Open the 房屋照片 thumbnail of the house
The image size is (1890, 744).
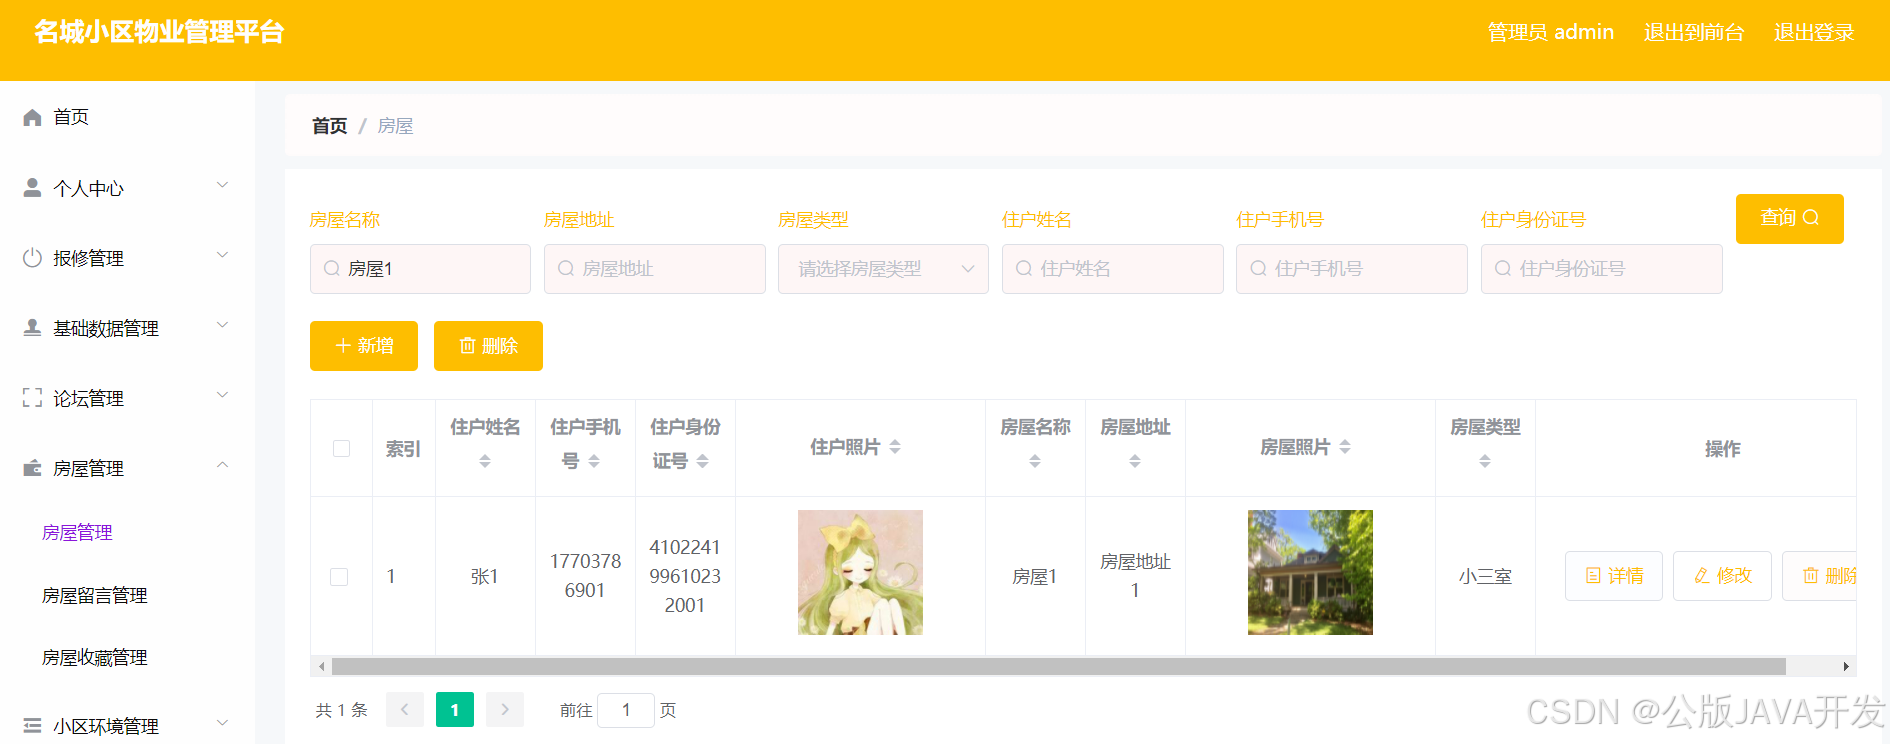(x=1310, y=572)
